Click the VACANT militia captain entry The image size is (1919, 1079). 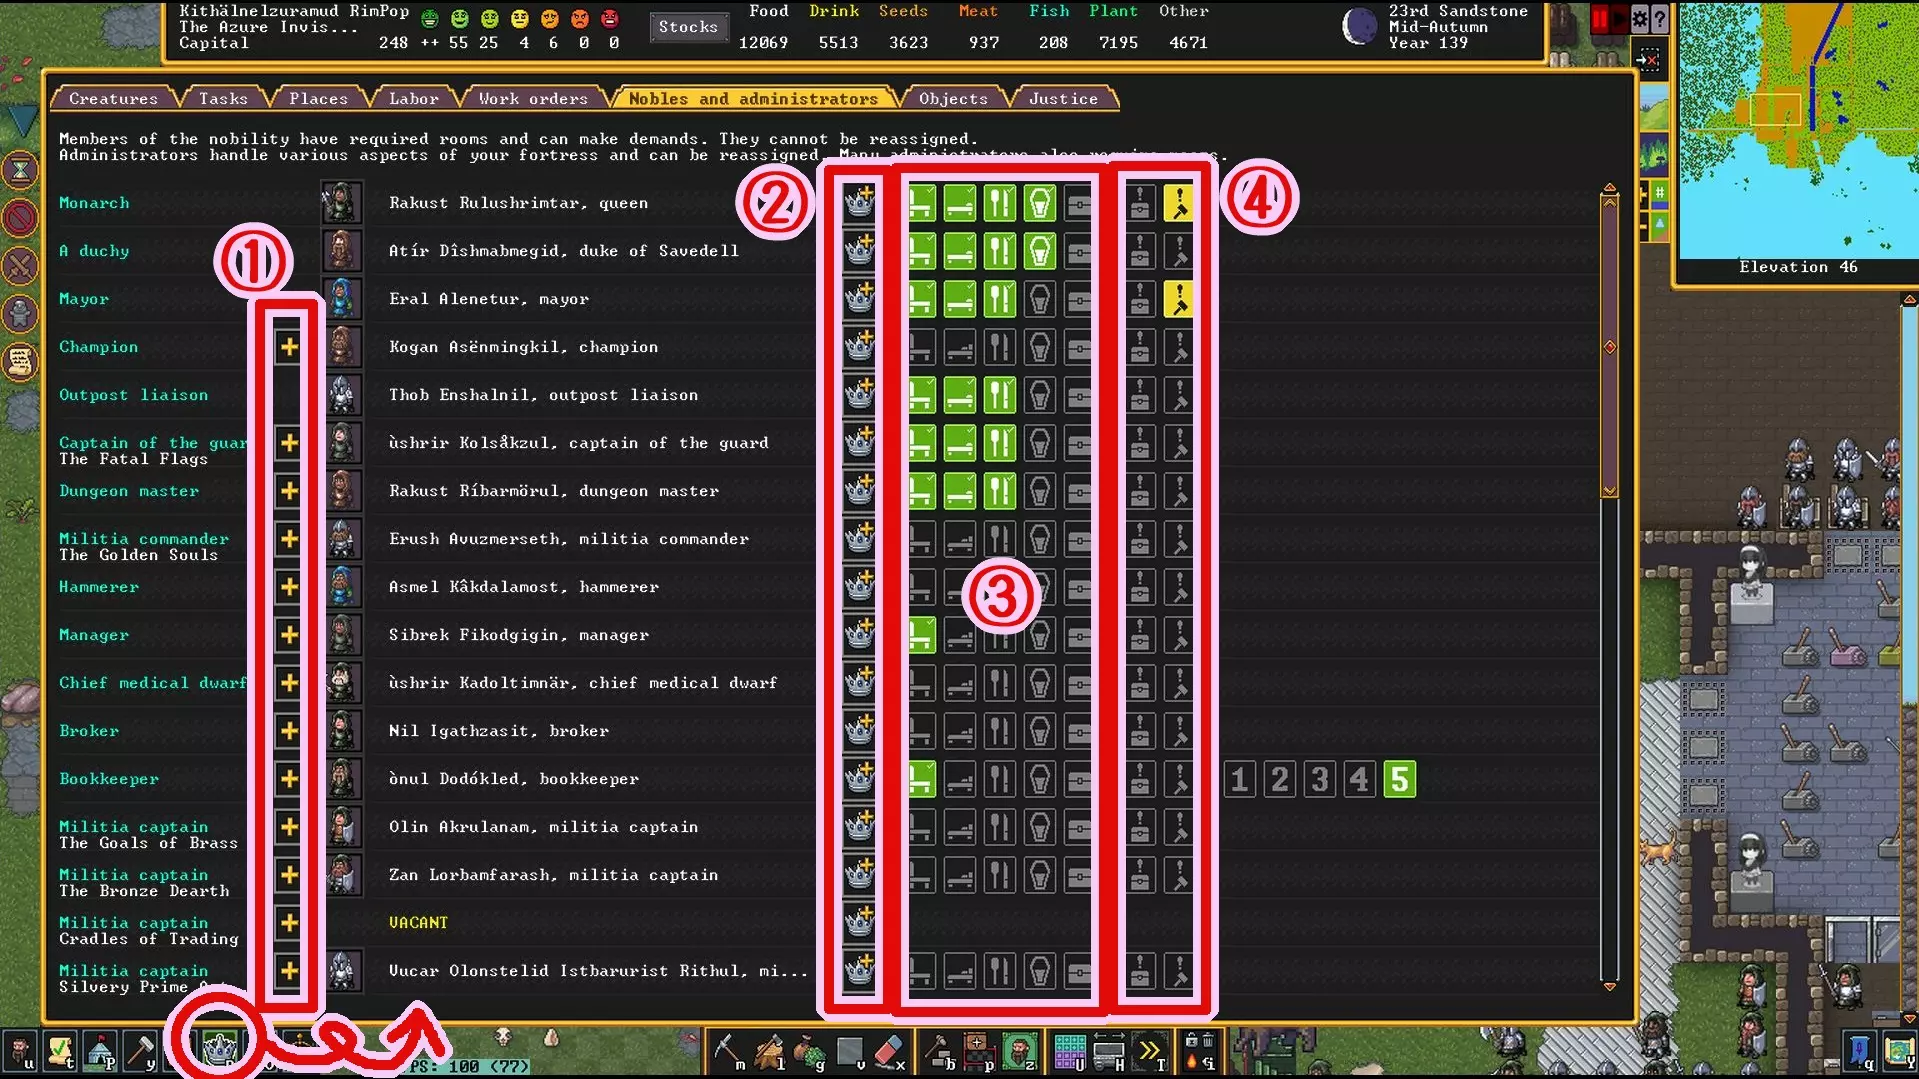pos(418,923)
